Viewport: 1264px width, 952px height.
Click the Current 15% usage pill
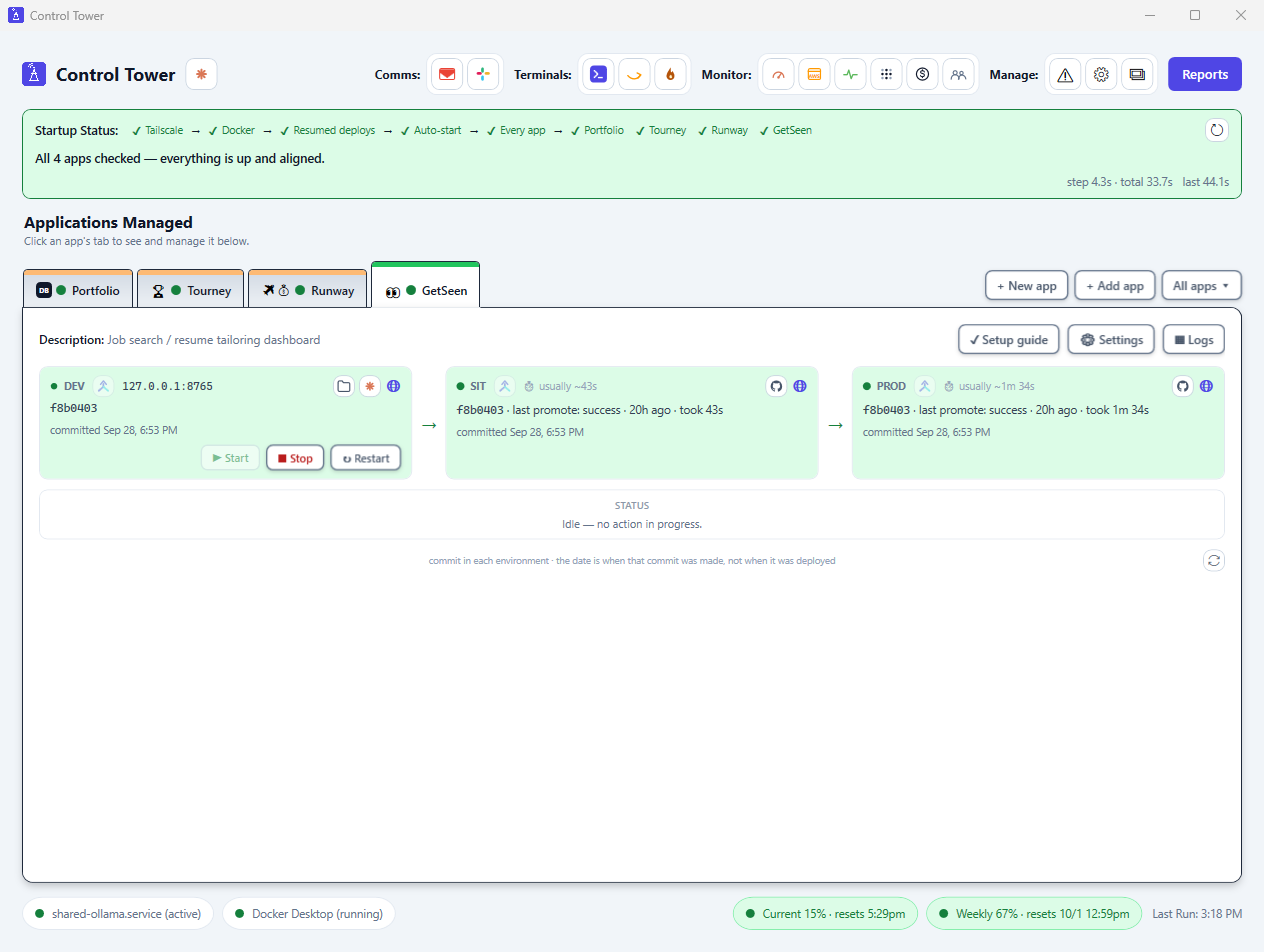point(825,913)
